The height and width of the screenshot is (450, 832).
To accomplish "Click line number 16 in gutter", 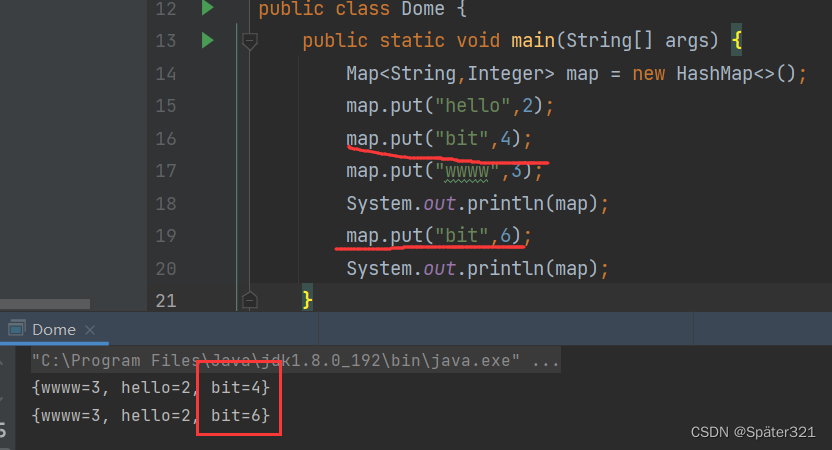I will 165,139.
